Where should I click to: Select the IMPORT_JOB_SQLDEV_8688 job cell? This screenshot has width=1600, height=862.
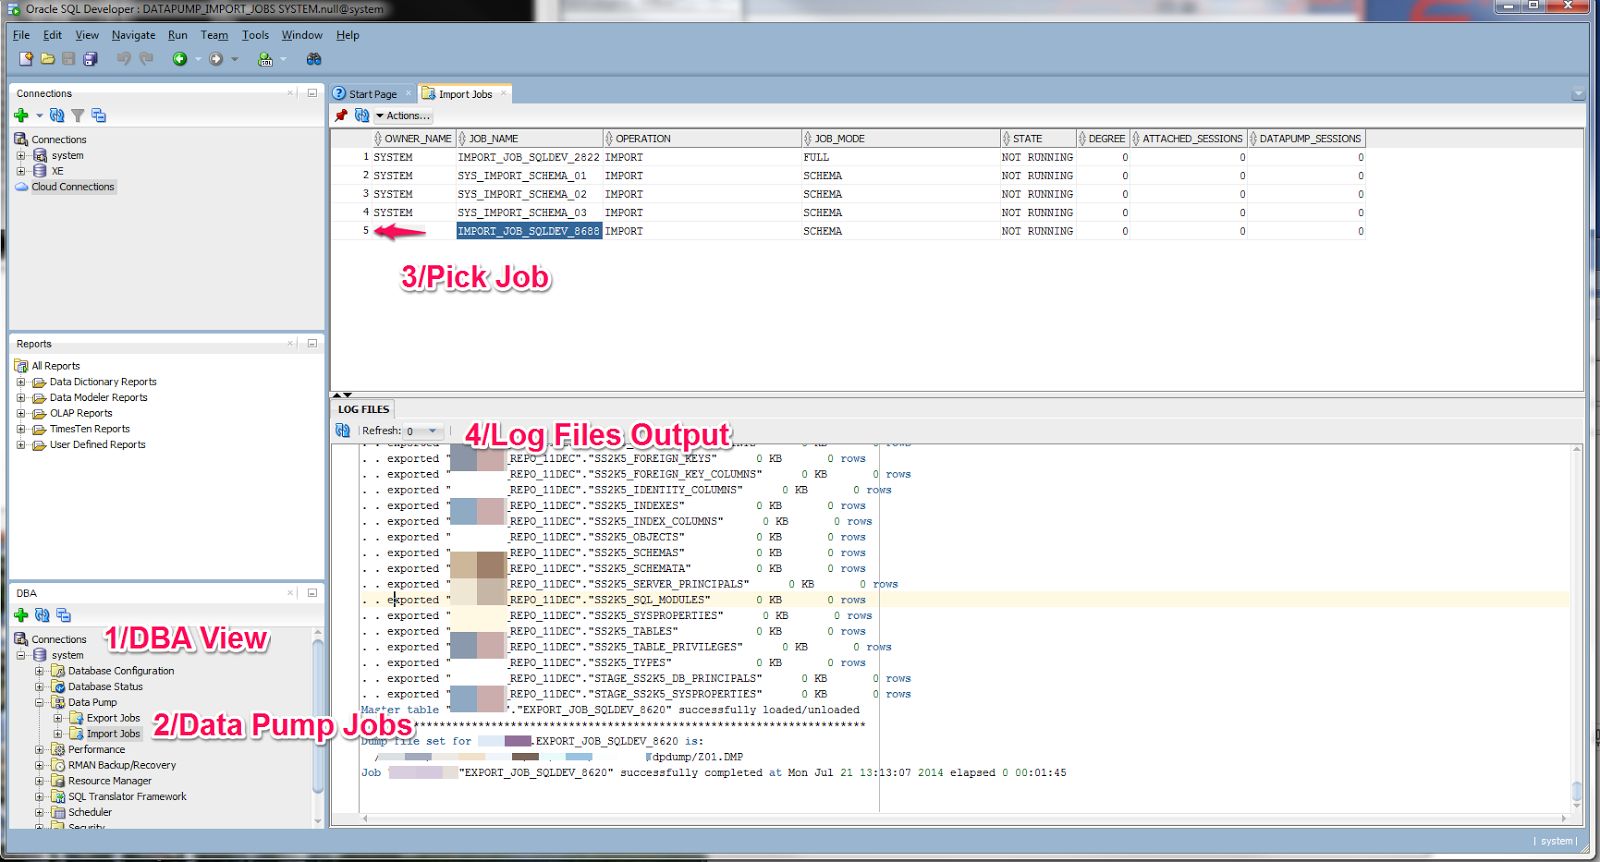529,231
